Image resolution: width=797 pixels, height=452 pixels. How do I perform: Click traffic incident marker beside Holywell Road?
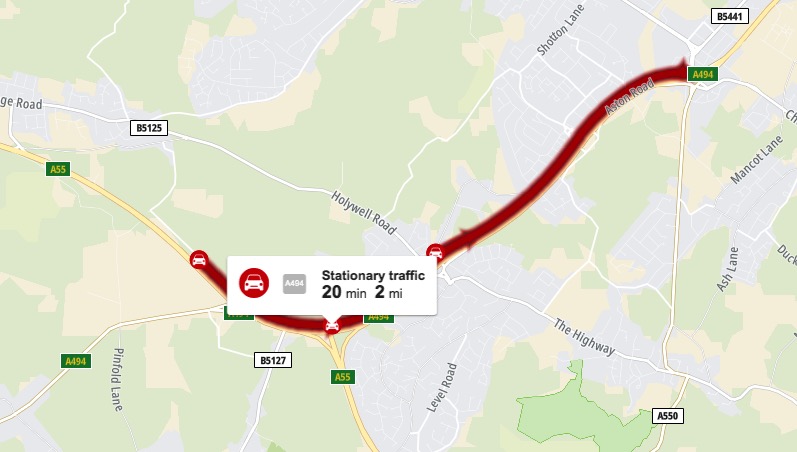coord(435,253)
